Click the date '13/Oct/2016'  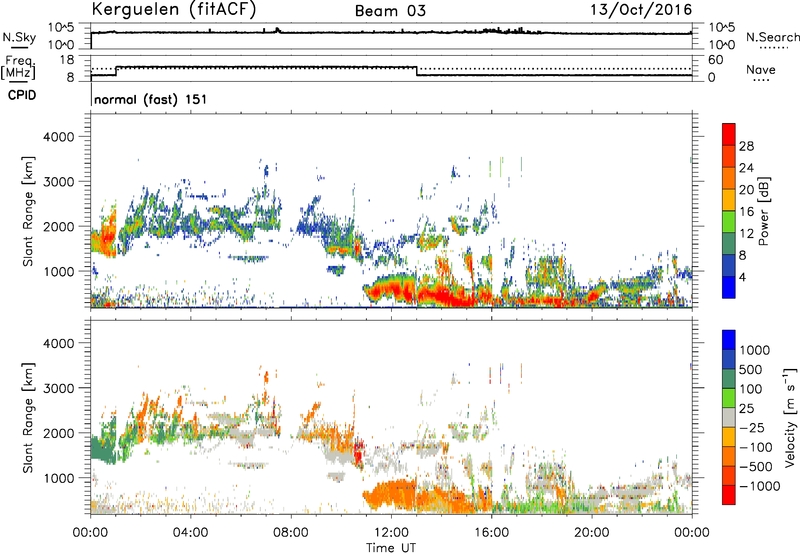coord(641,9)
